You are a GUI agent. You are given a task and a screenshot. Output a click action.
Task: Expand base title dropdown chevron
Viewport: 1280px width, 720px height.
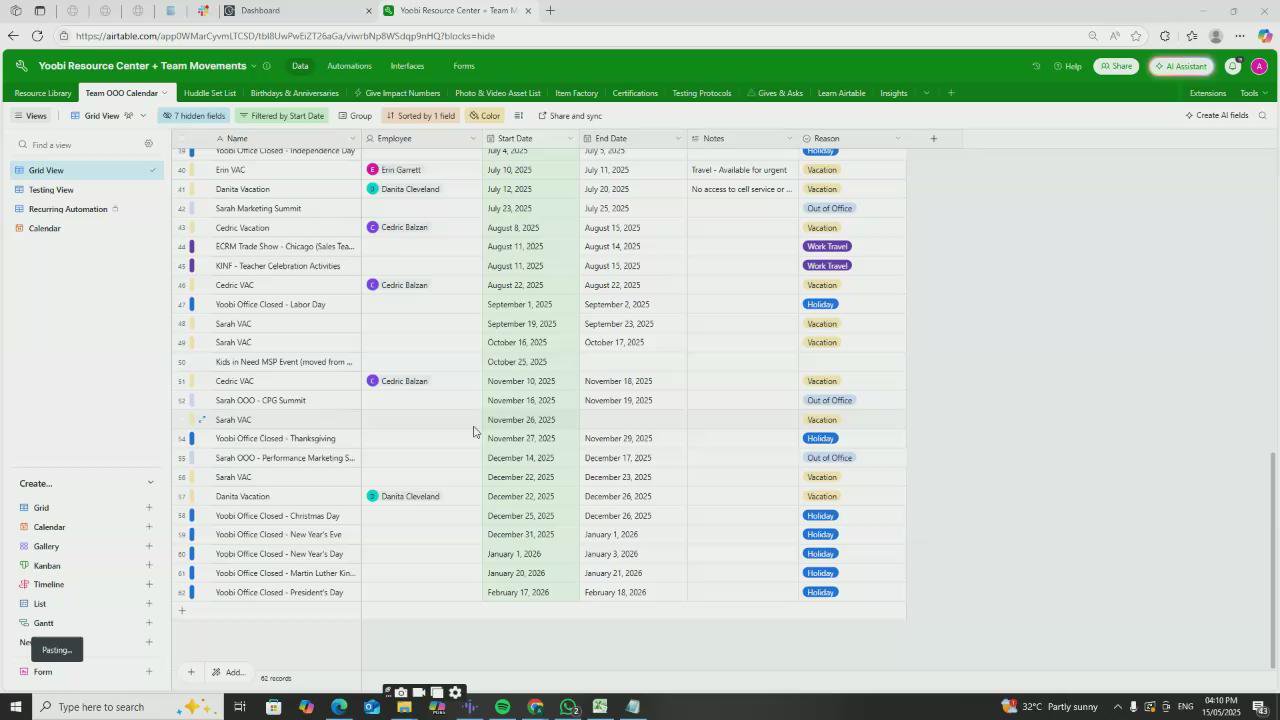coord(253,66)
